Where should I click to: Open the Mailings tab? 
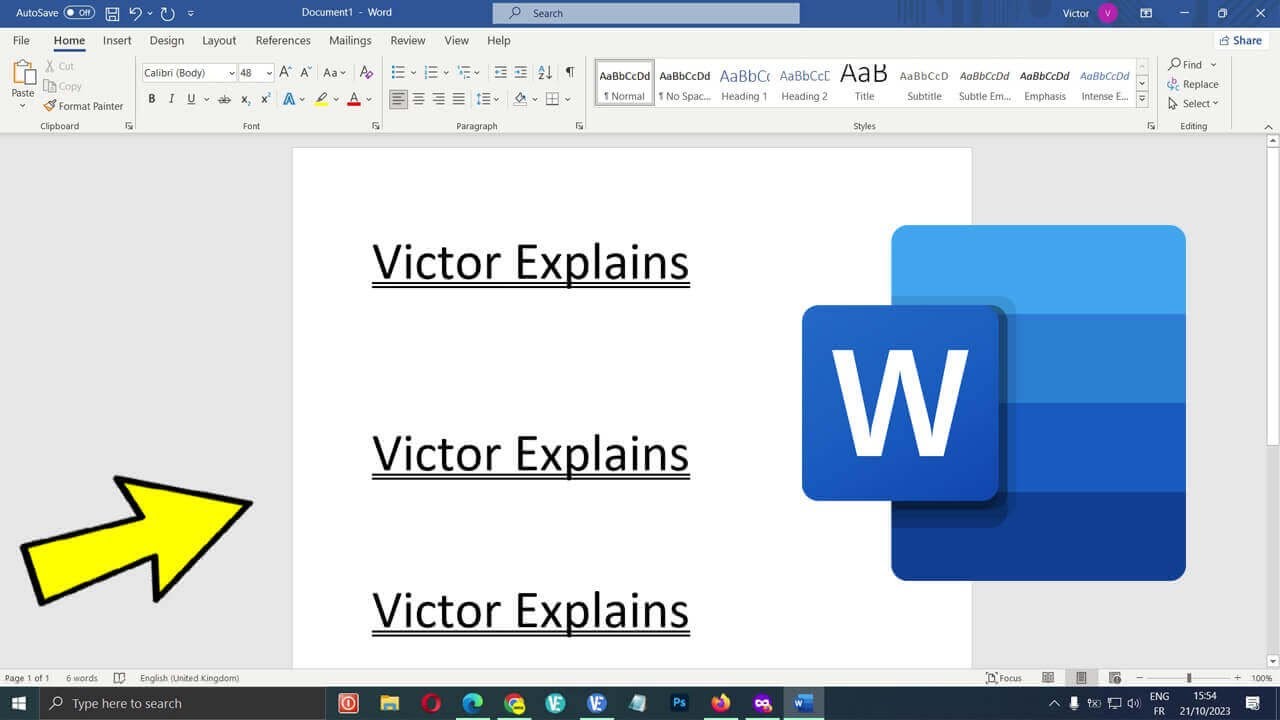(x=350, y=41)
